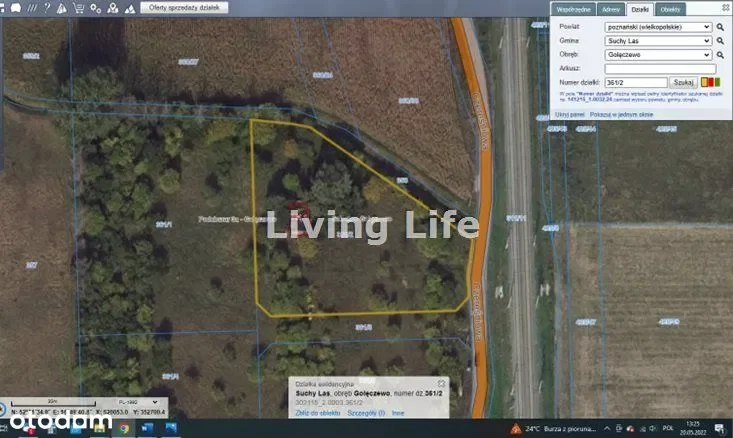Click the magnifier icon beside Obręb
This screenshot has height=438, width=733.
pos(720,54)
